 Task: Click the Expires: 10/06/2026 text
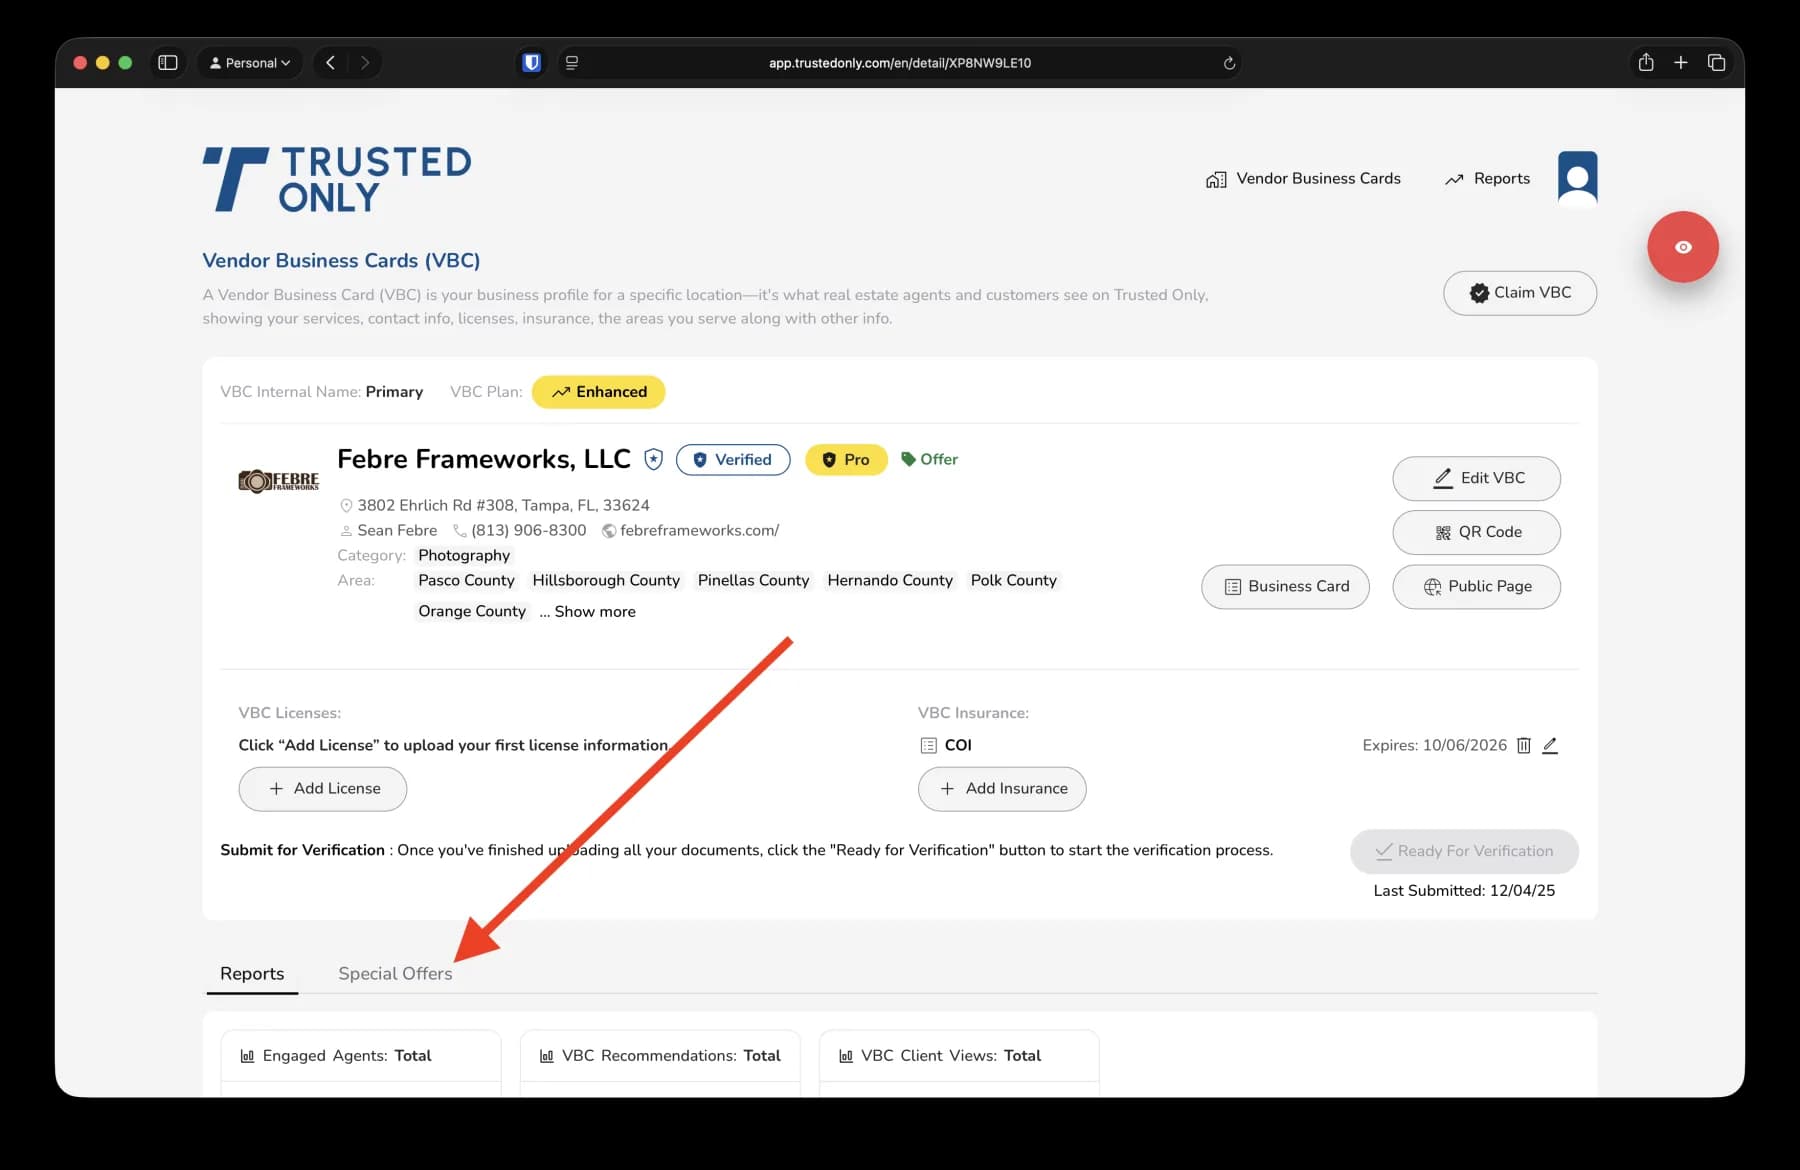click(1434, 746)
